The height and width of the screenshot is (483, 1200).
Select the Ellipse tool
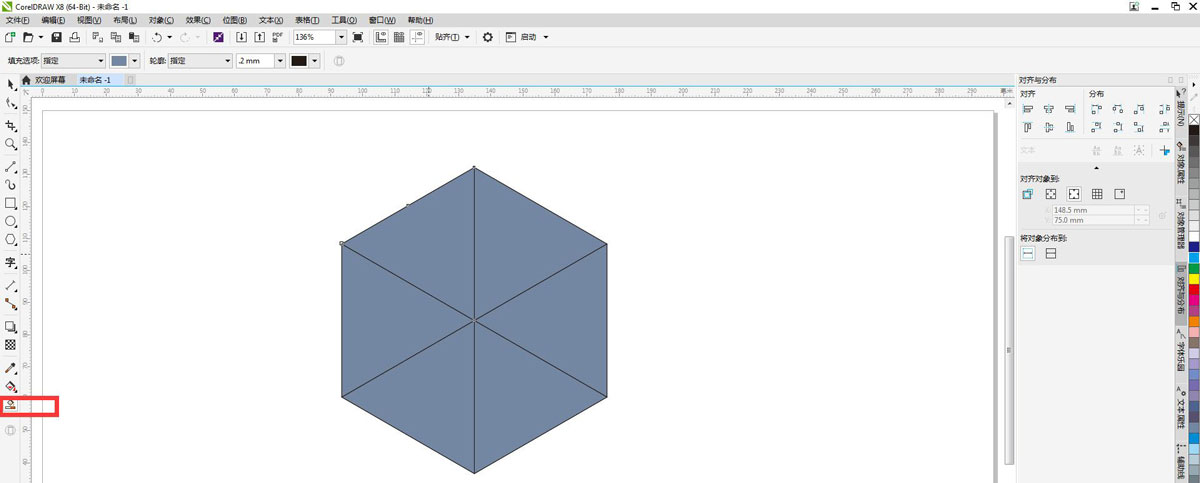11,221
